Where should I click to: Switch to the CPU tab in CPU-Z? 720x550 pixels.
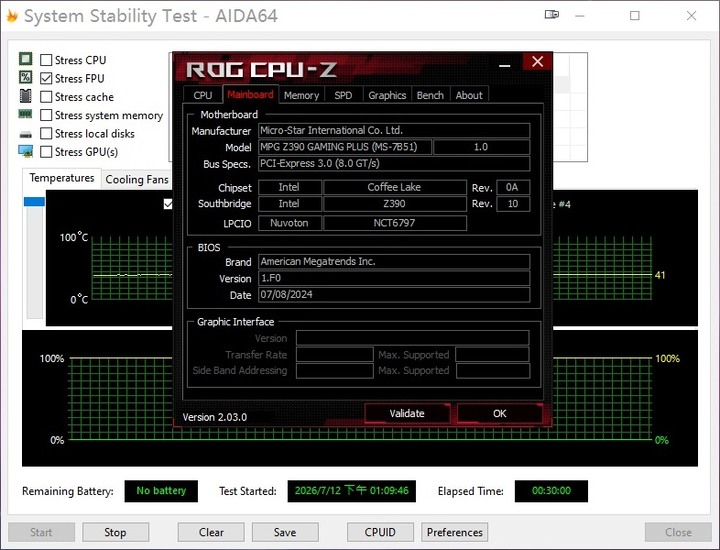202,95
